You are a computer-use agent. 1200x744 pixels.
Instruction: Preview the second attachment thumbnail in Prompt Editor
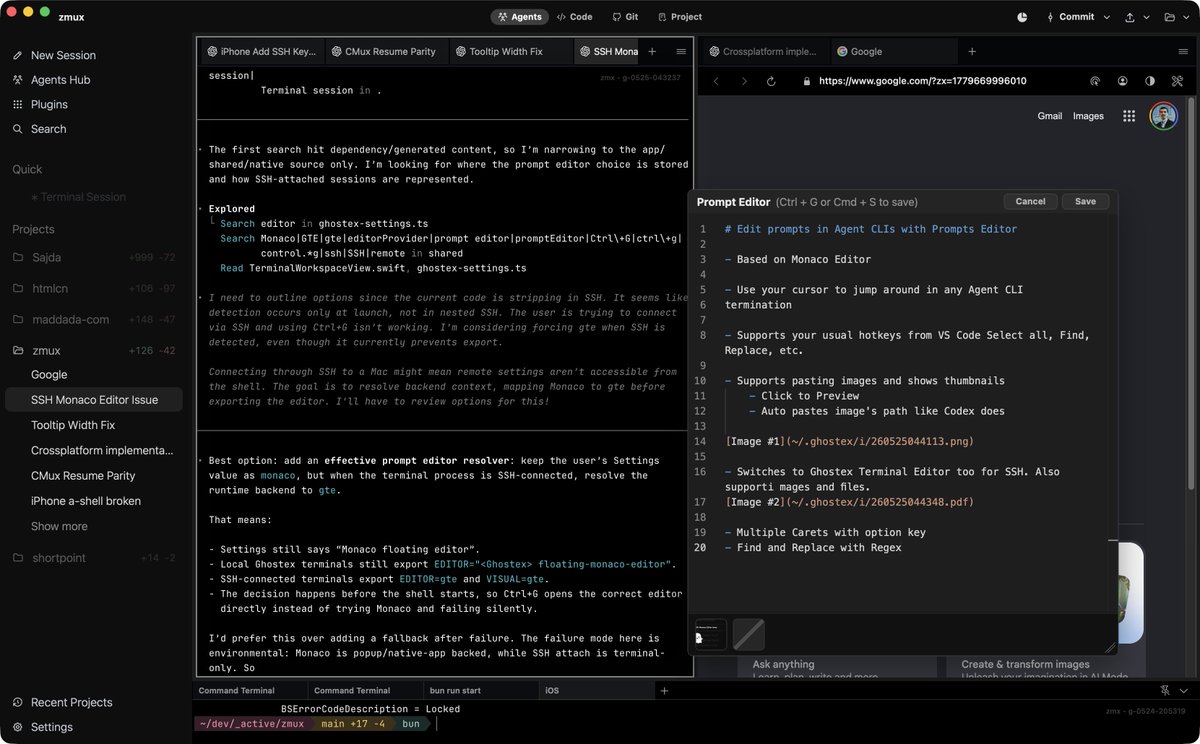point(749,634)
